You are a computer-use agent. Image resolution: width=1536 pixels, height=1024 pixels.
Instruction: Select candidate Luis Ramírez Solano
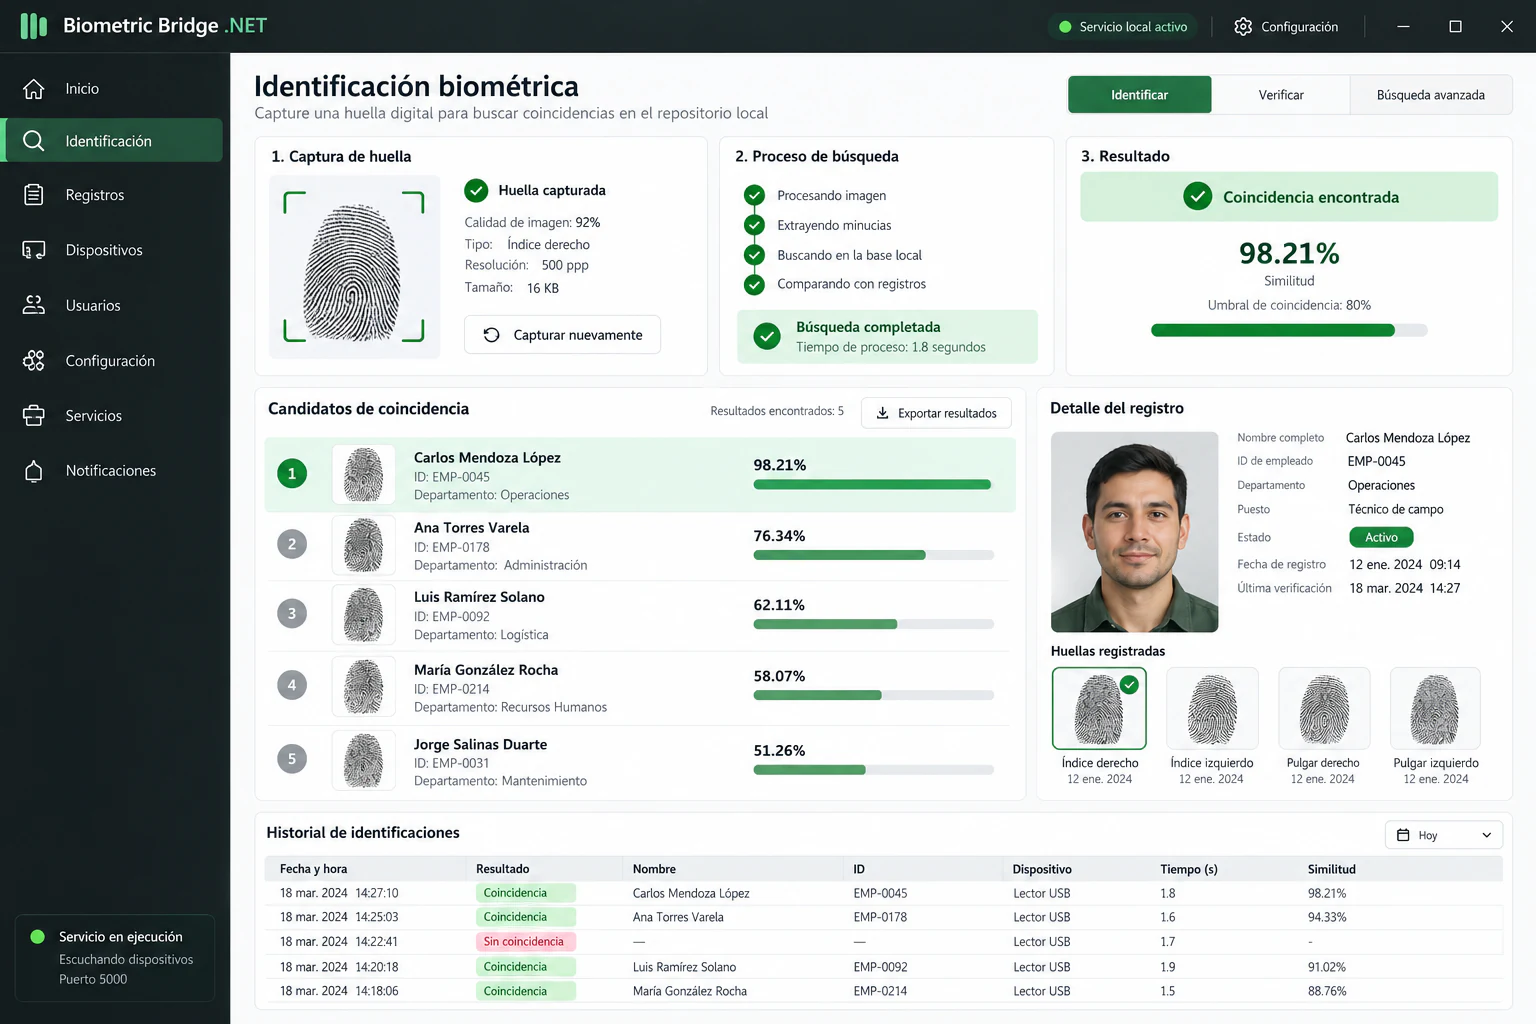point(640,615)
